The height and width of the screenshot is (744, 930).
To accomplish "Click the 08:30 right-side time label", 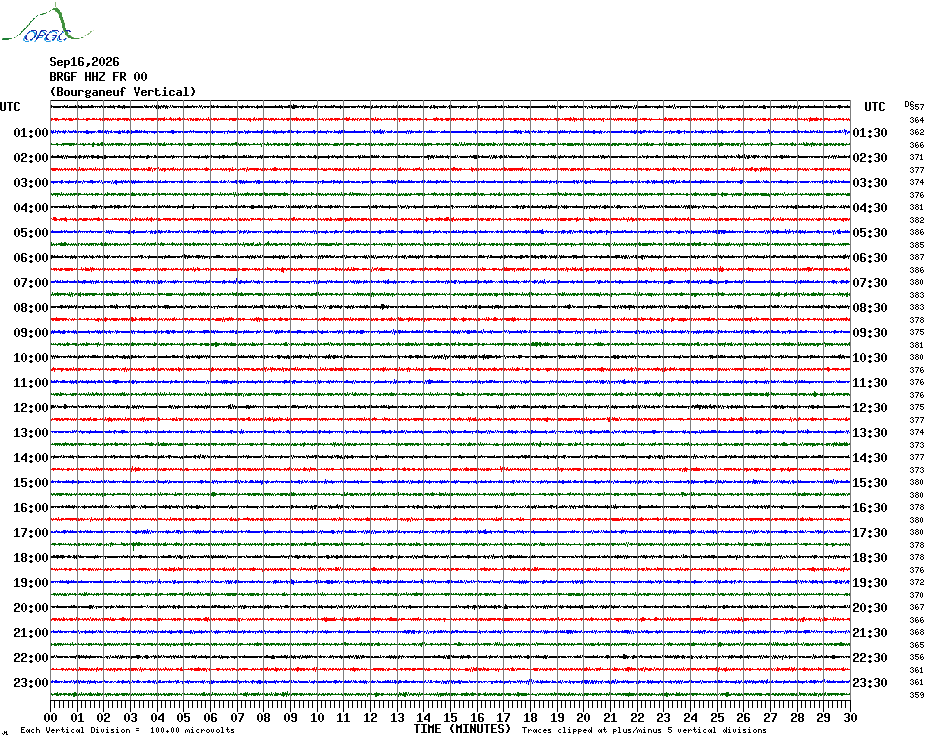I will tap(870, 307).
